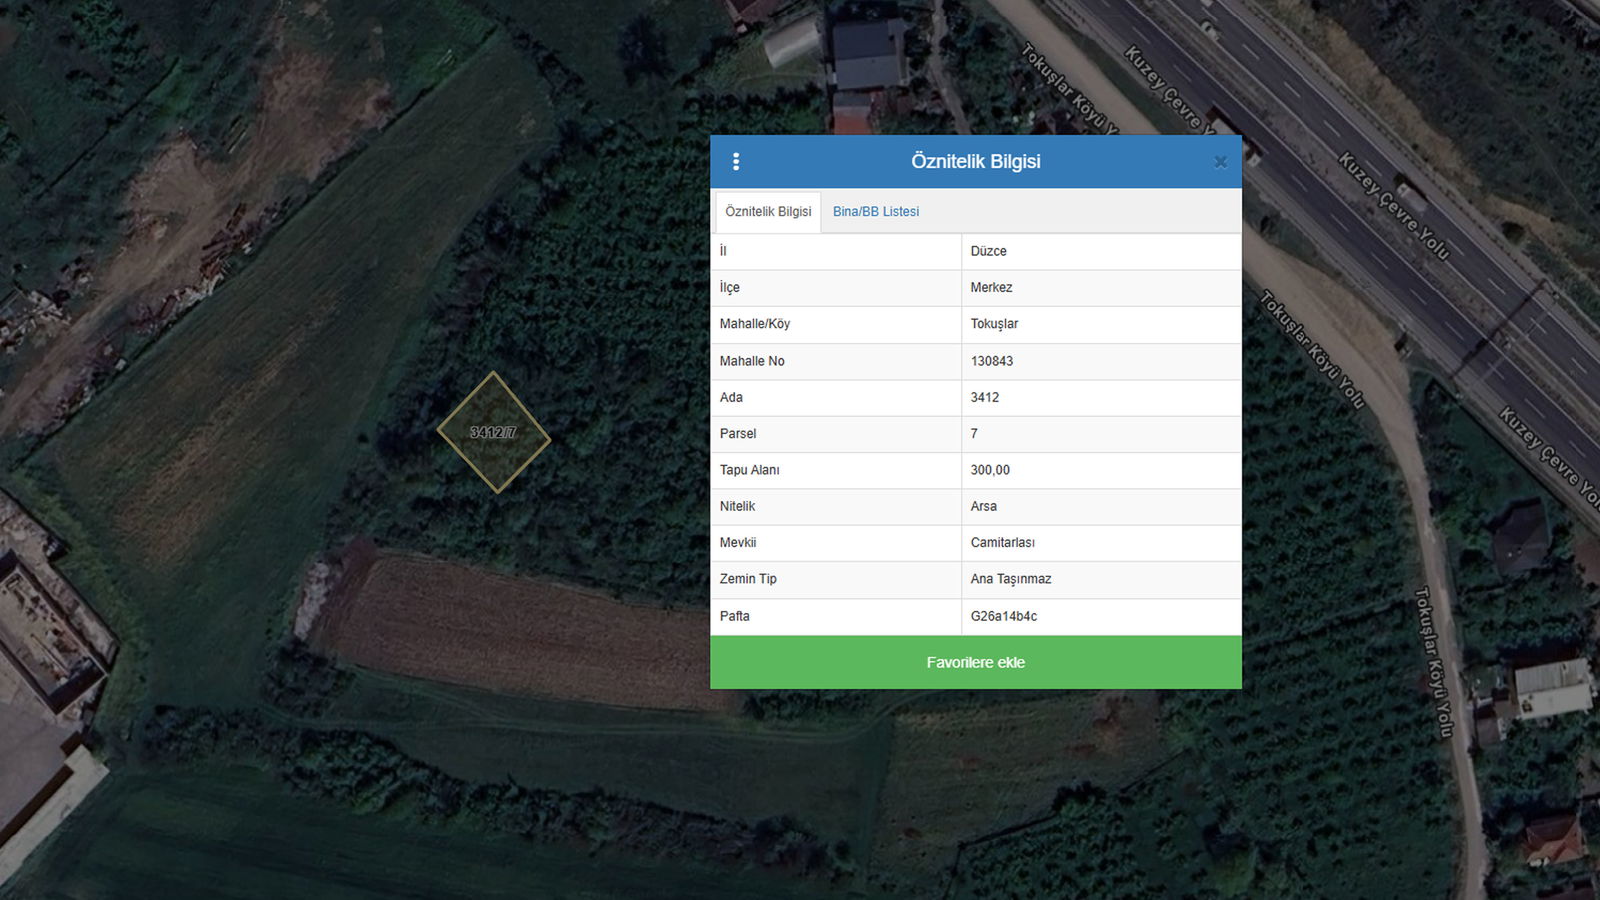Screen dimensions: 1600x900
Task: Select the Pafta code G26a14b4c
Action: pyautogui.click(x=1003, y=616)
